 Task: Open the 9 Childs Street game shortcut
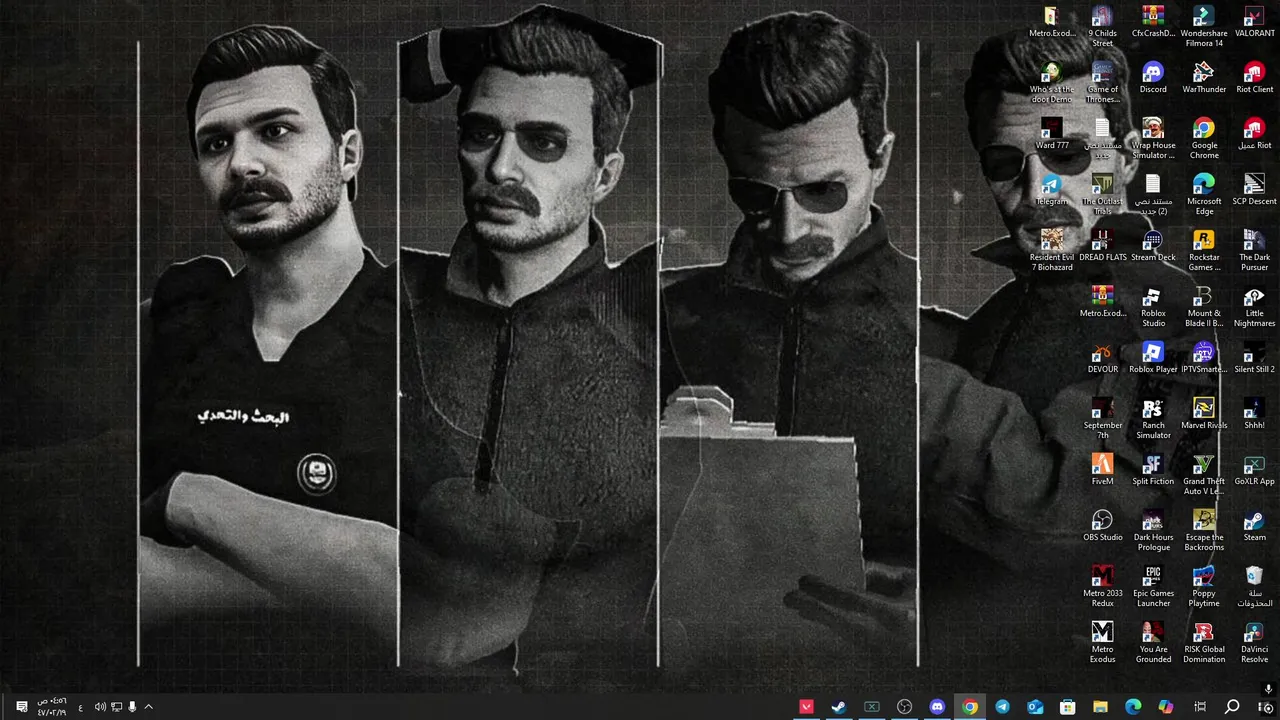tap(1102, 27)
